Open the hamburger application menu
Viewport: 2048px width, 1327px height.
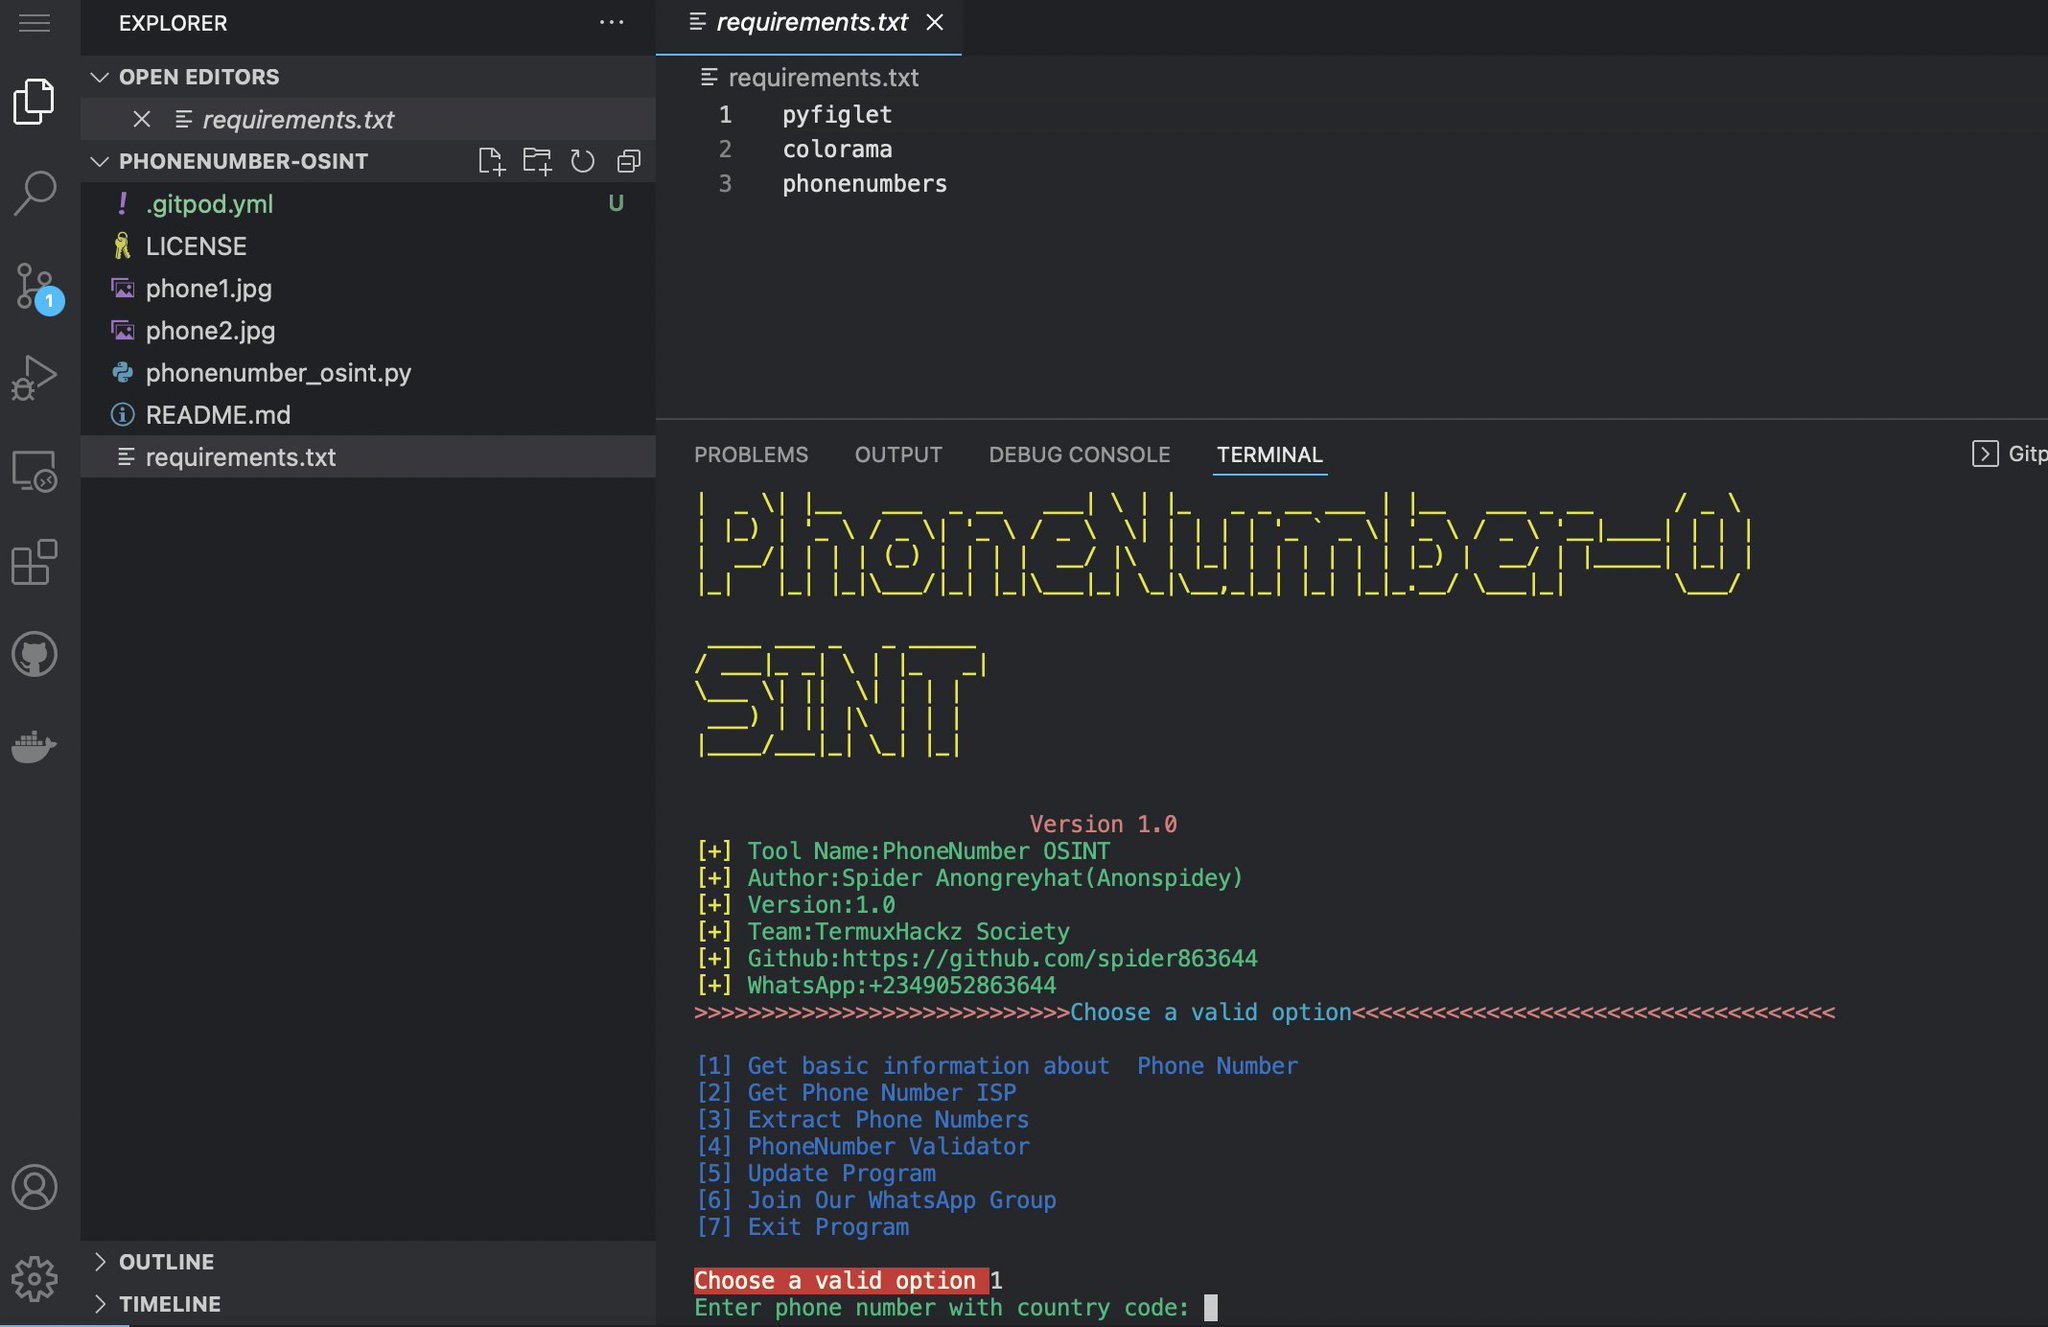[x=34, y=22]
